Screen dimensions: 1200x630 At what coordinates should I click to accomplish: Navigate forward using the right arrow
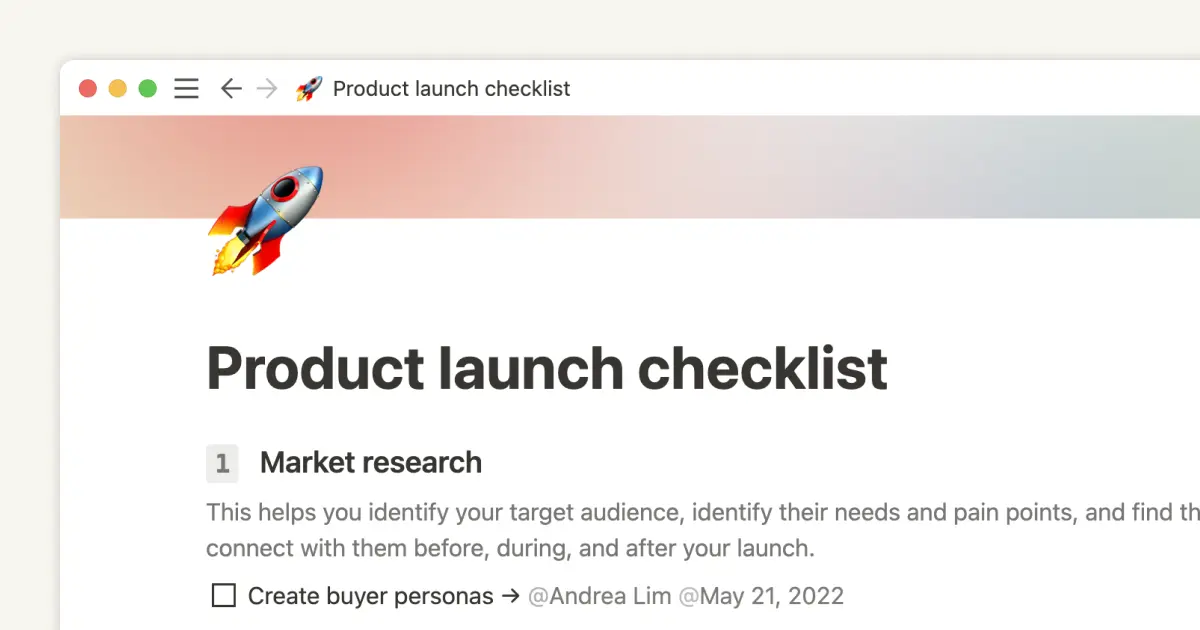[267, 88]
